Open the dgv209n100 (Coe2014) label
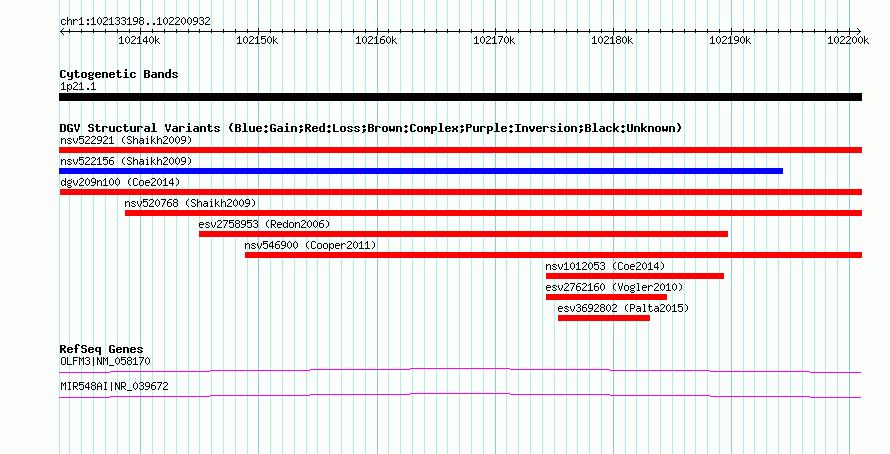 pyautogui.click(x=120, y=182)
